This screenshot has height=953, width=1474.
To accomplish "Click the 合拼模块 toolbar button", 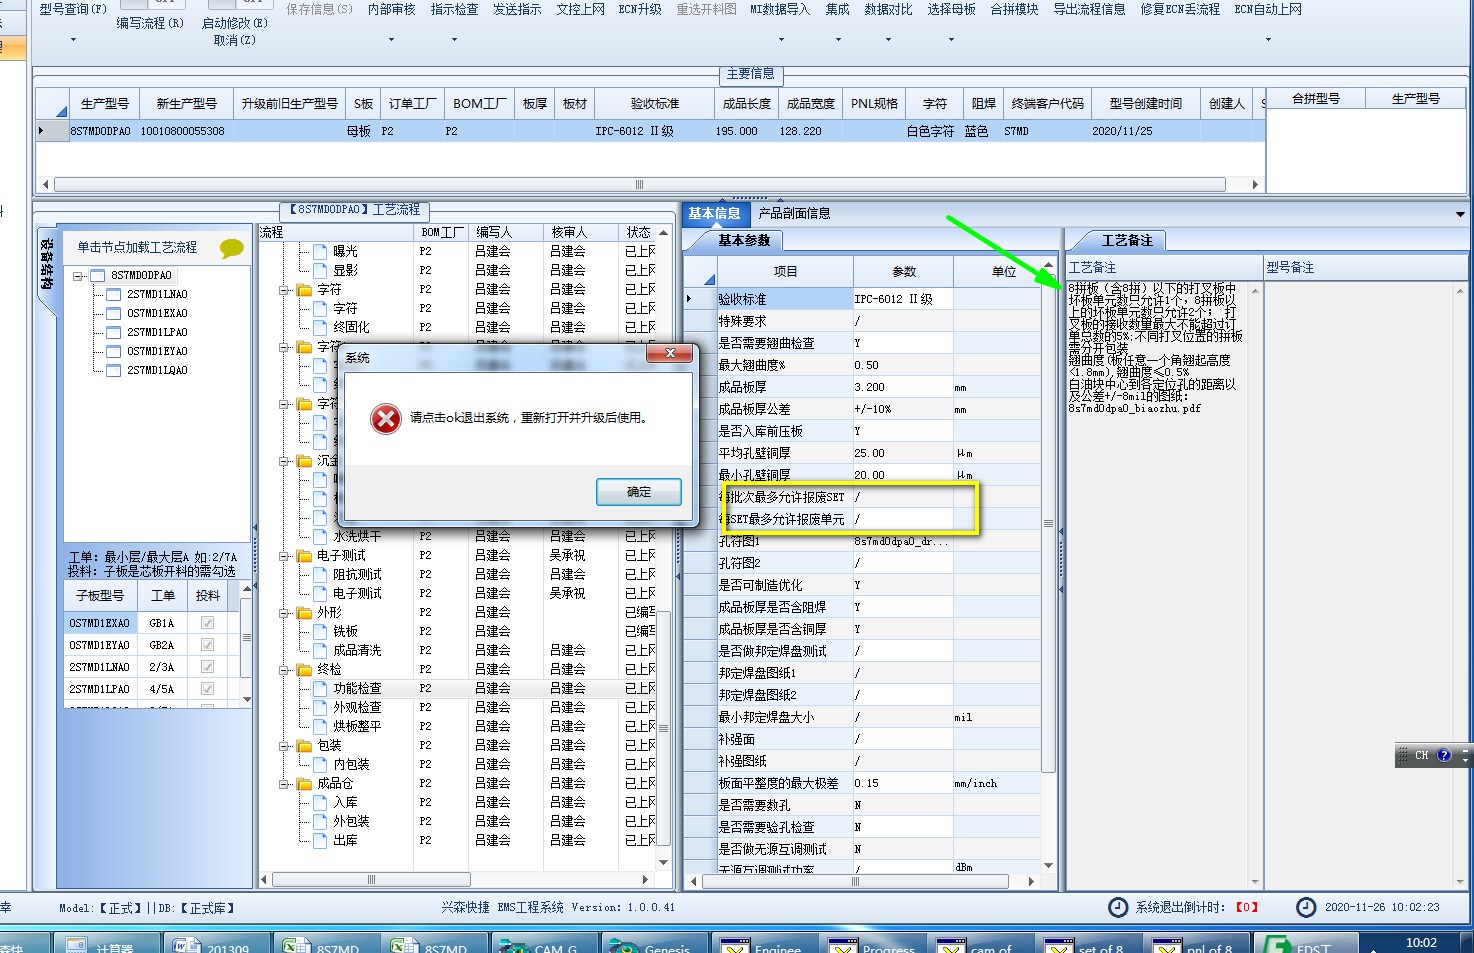I will [x=1014, y=10].
